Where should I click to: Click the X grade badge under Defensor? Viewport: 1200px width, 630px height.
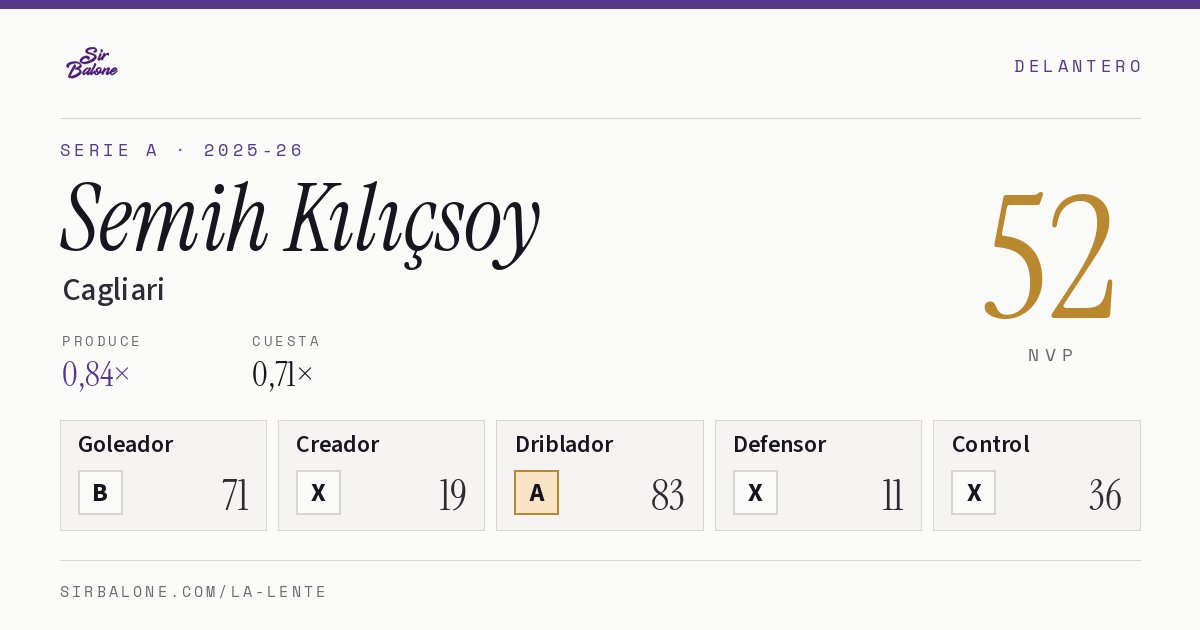coord(755,493)
